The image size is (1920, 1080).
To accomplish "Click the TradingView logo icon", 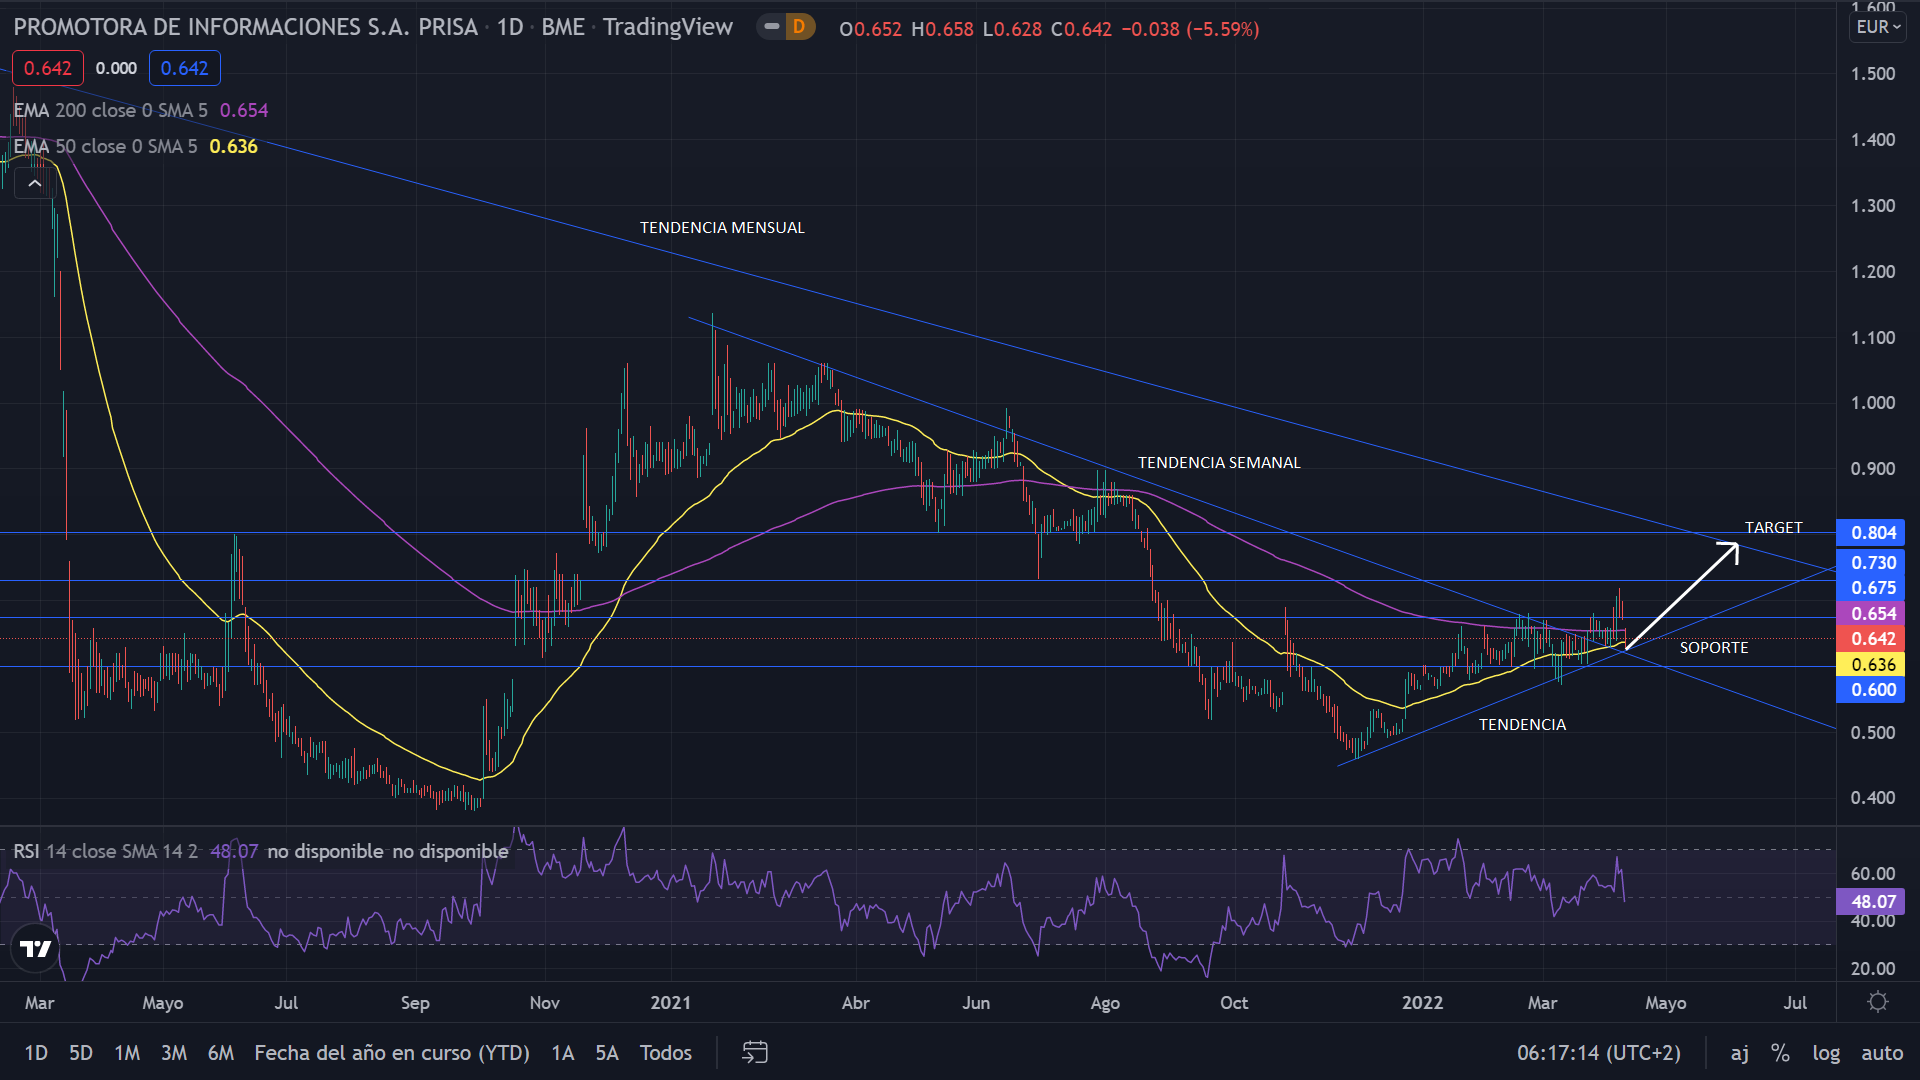I will (36, 948).
